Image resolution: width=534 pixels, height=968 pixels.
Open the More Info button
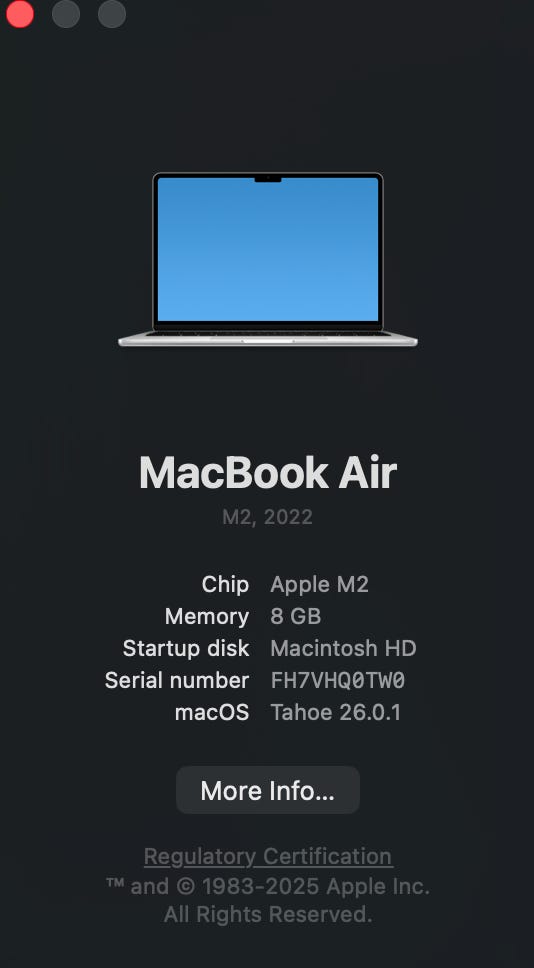pos(267,790)
